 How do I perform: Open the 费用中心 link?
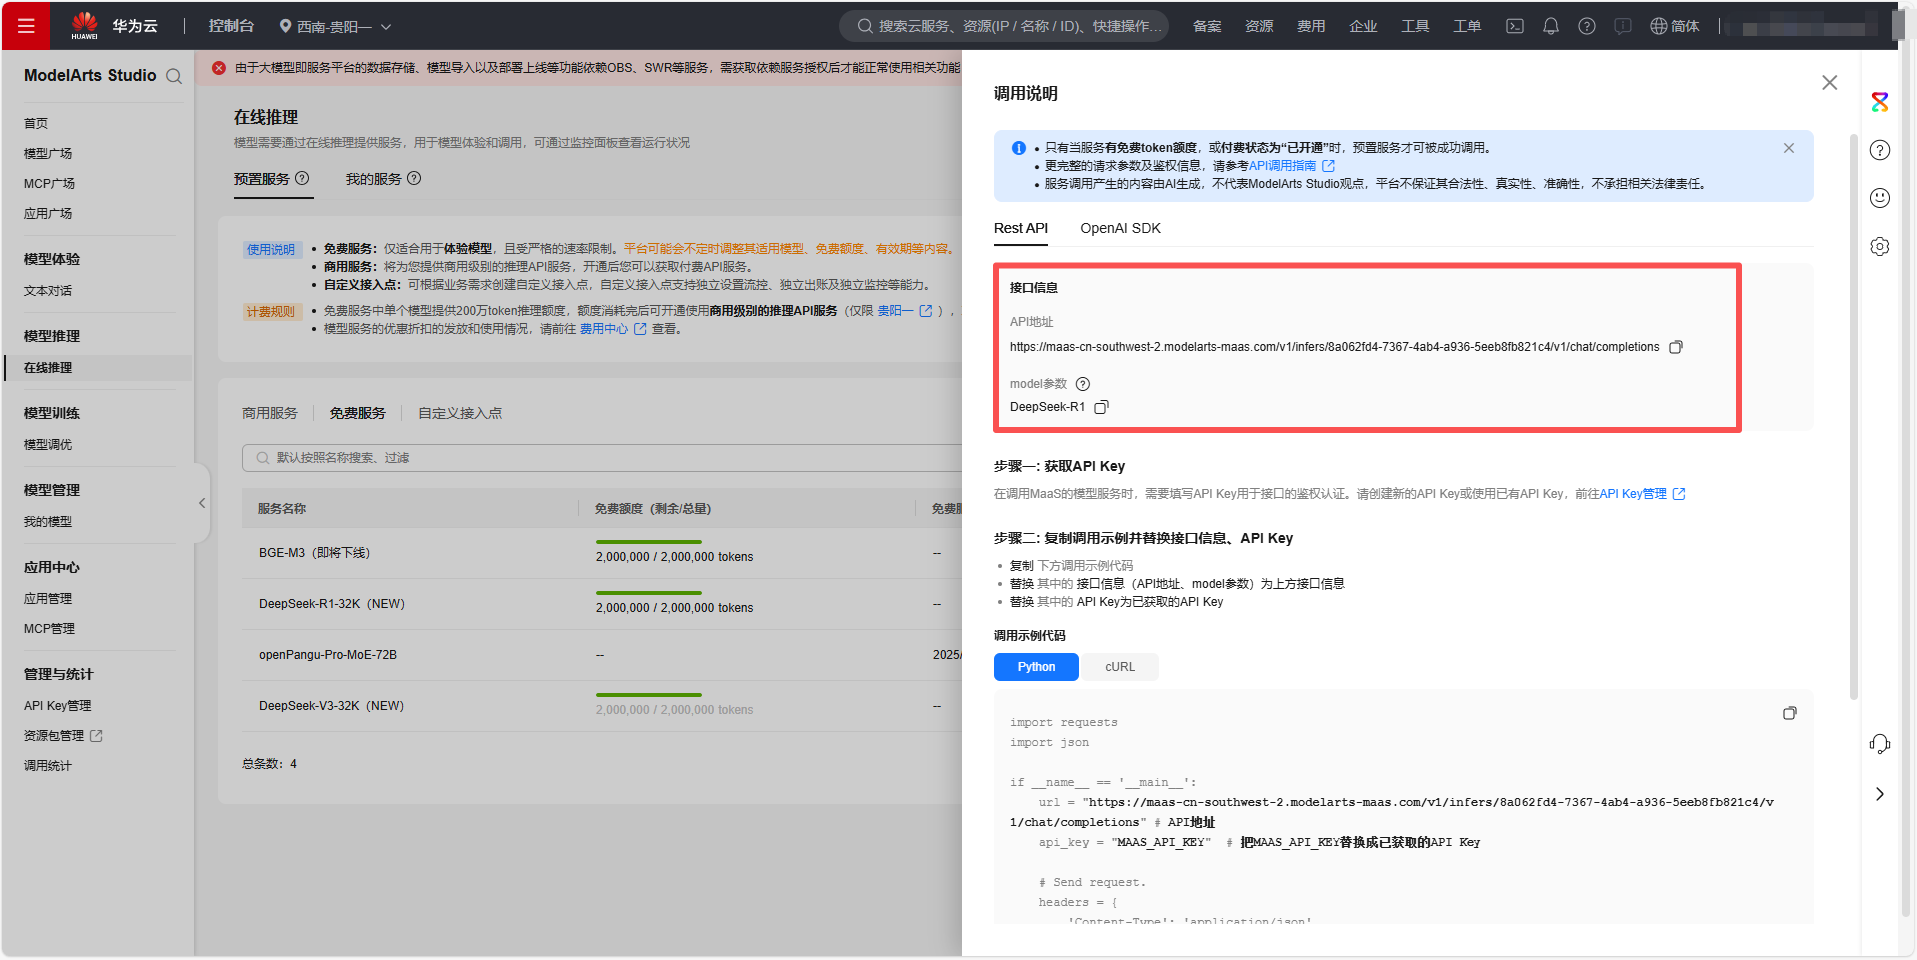612,329
